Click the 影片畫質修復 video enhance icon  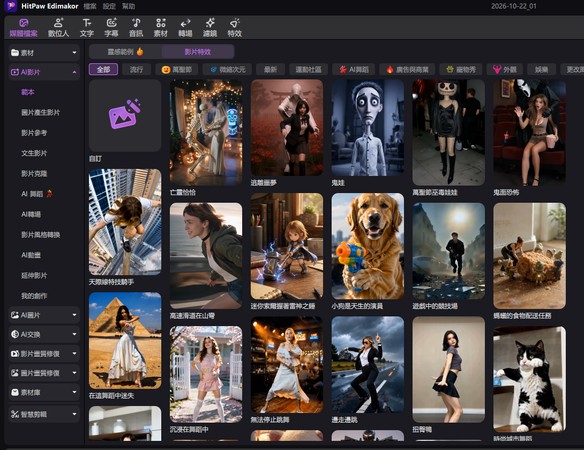point(15,354)
